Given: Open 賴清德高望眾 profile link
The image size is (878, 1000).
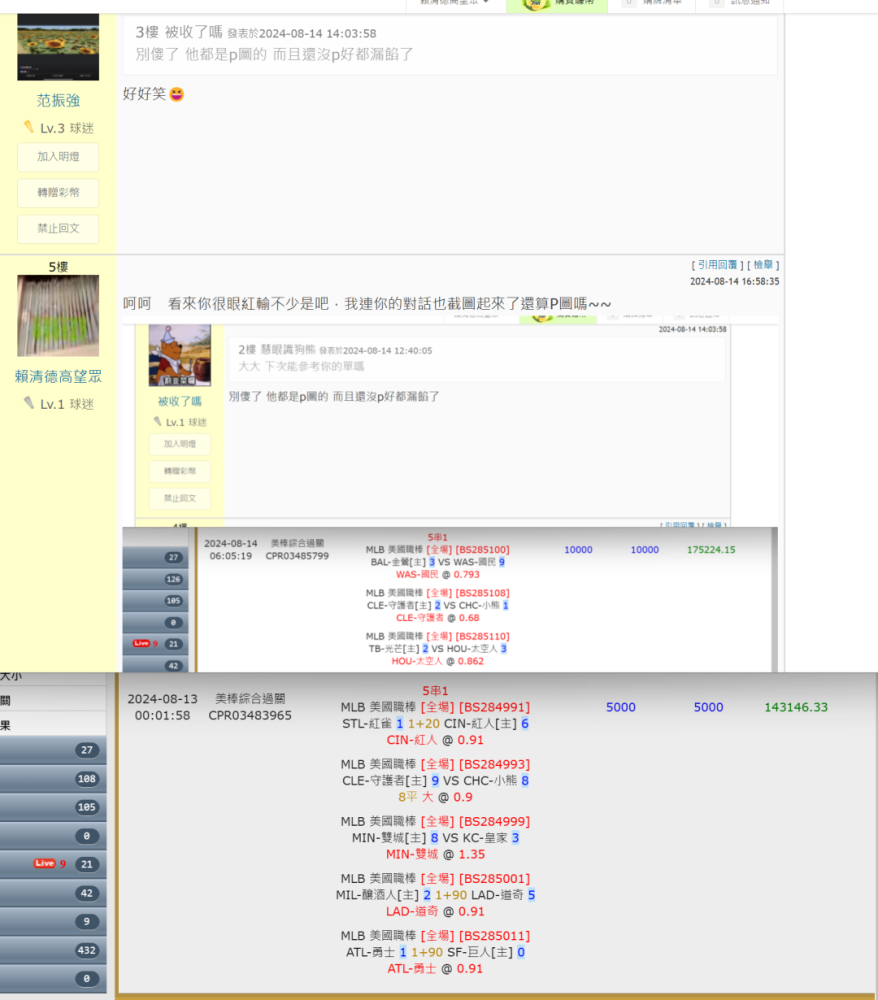Looking at the screenshot, I should pos(58,376).
